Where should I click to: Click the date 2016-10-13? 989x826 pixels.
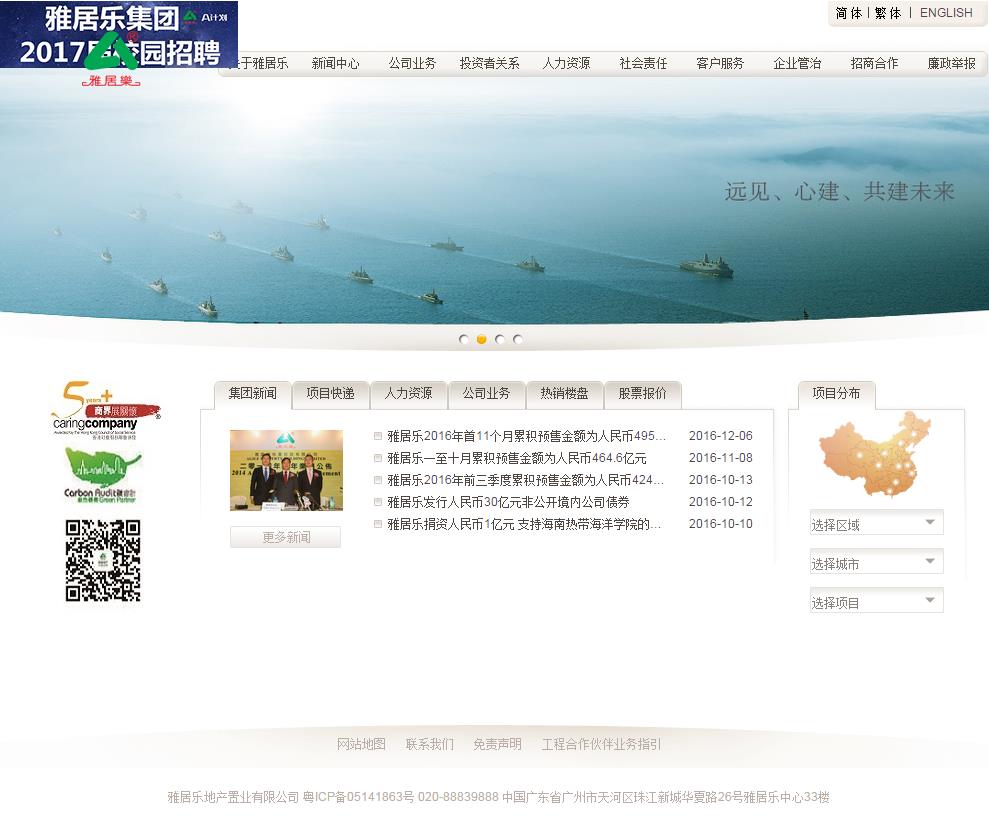click(720, 480)
